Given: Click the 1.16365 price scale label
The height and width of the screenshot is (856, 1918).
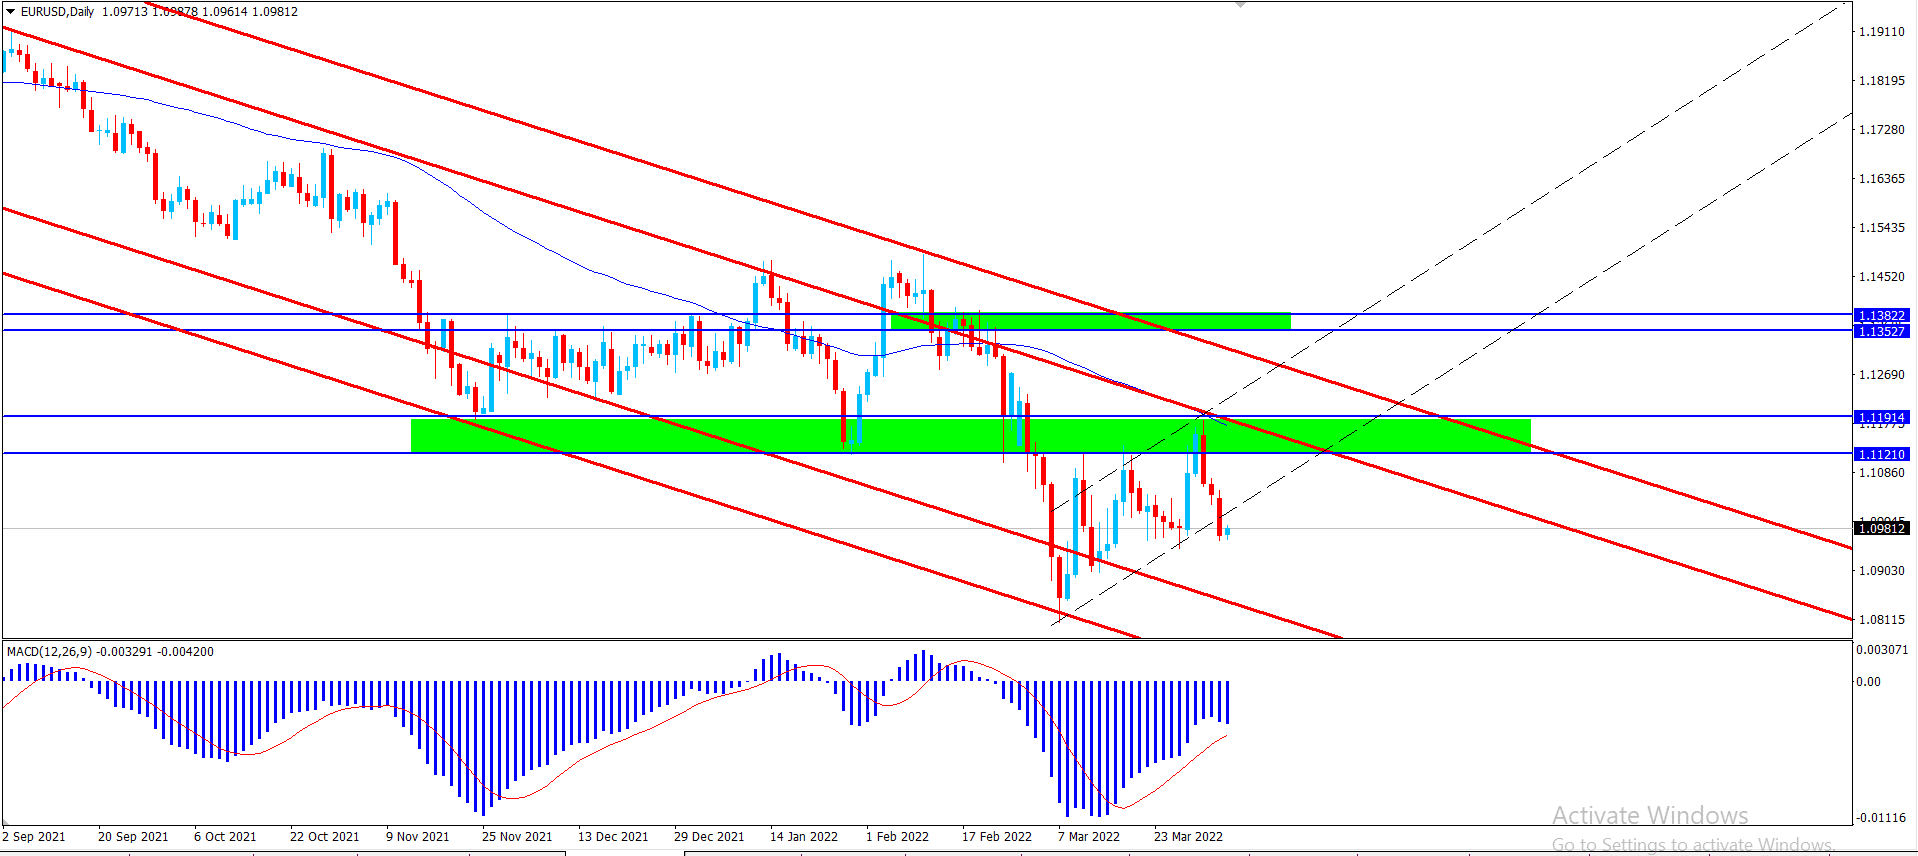Looking at the screenshot, I should click(x=1881, y=179).
